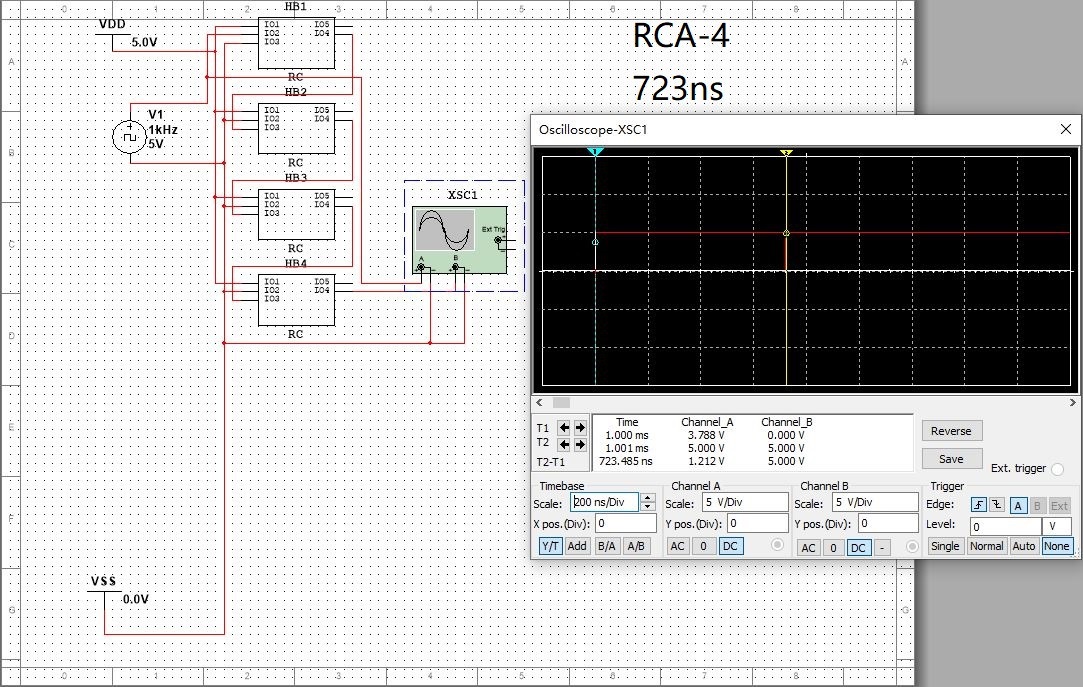Set trigger mode to Single
This screenshot has width=1083, height=687.
pos(944,546)
